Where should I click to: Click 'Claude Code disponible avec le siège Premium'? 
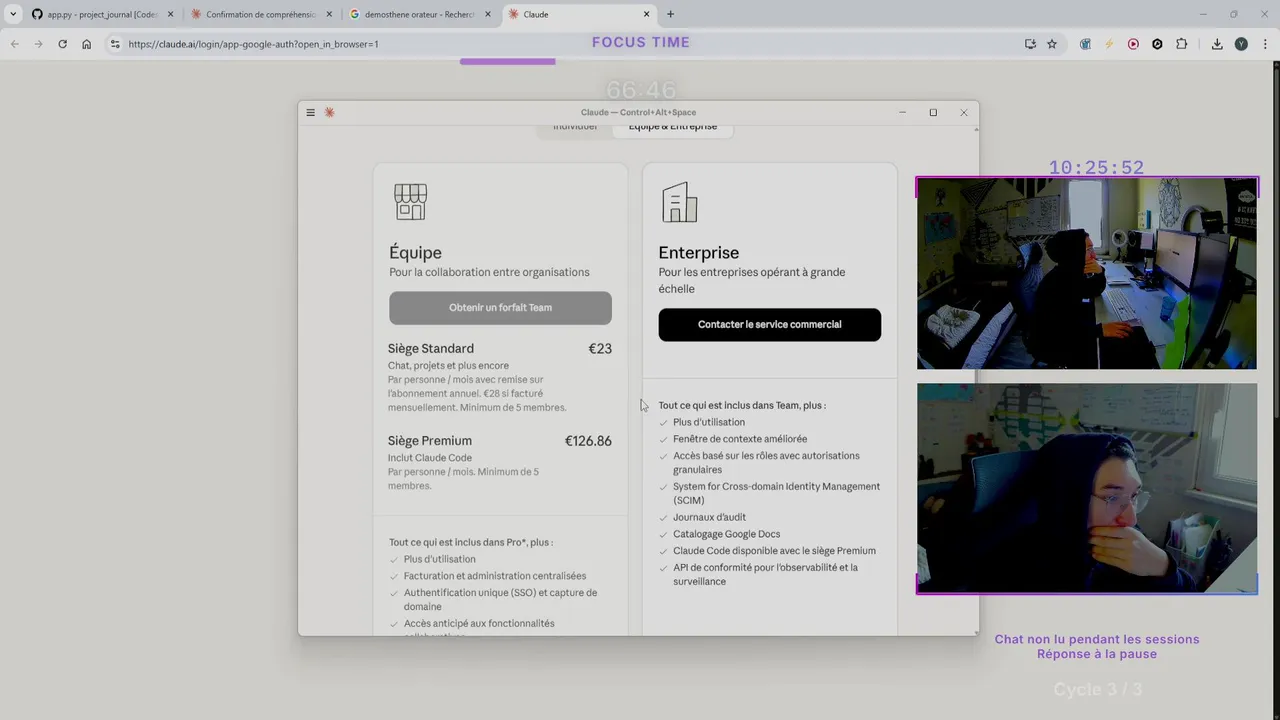tap(774, 551)
